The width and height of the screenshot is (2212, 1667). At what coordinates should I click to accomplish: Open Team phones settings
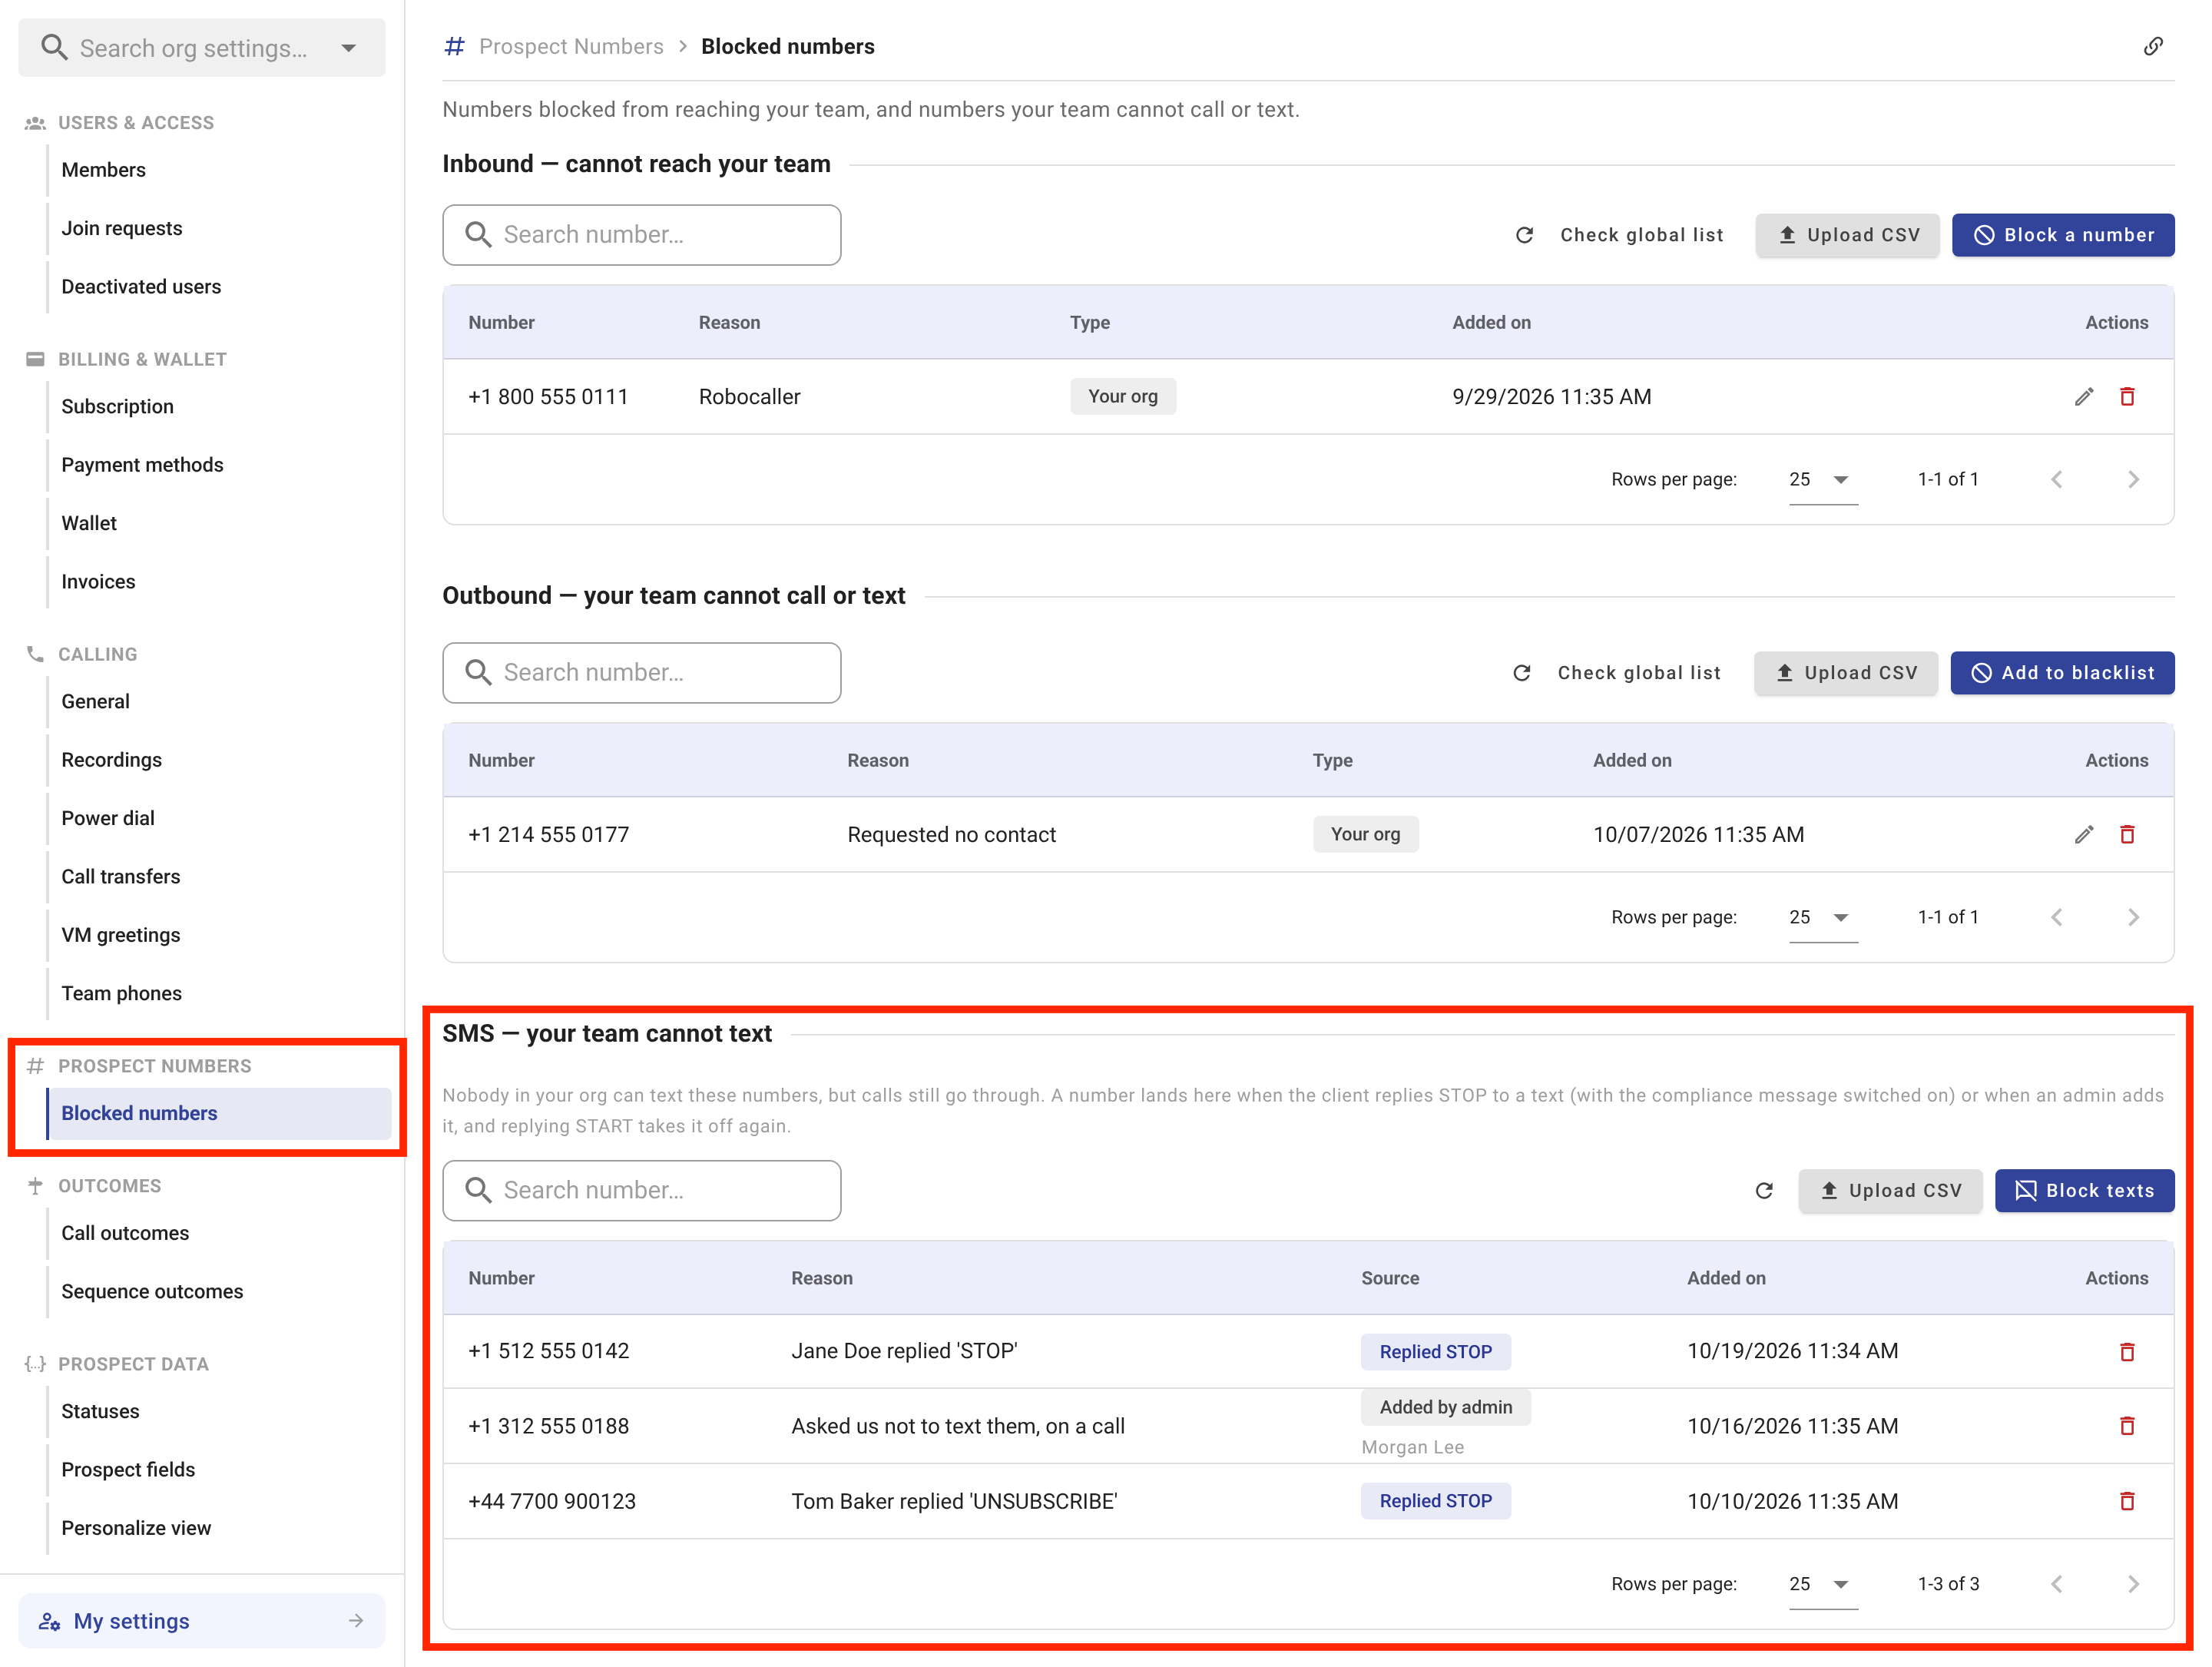click(x=121, y=993)
